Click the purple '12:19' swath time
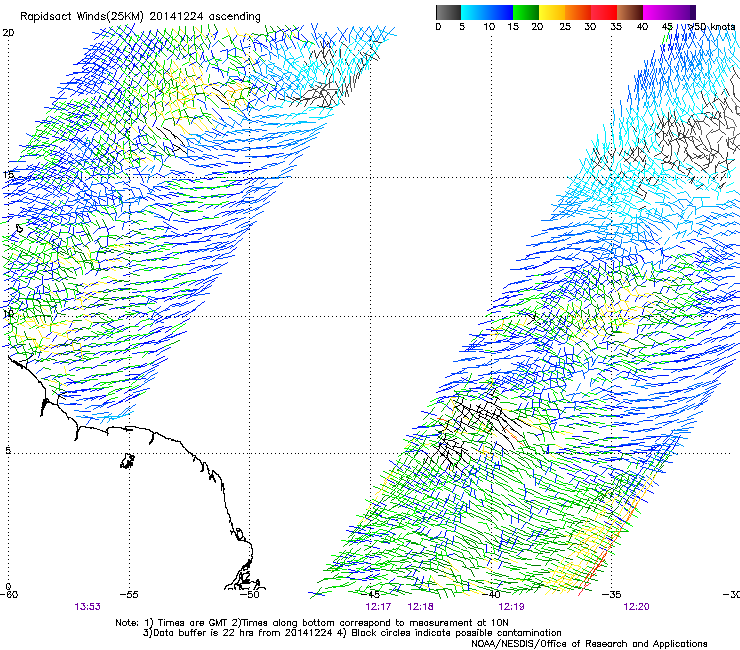 (x=512, y=607)
